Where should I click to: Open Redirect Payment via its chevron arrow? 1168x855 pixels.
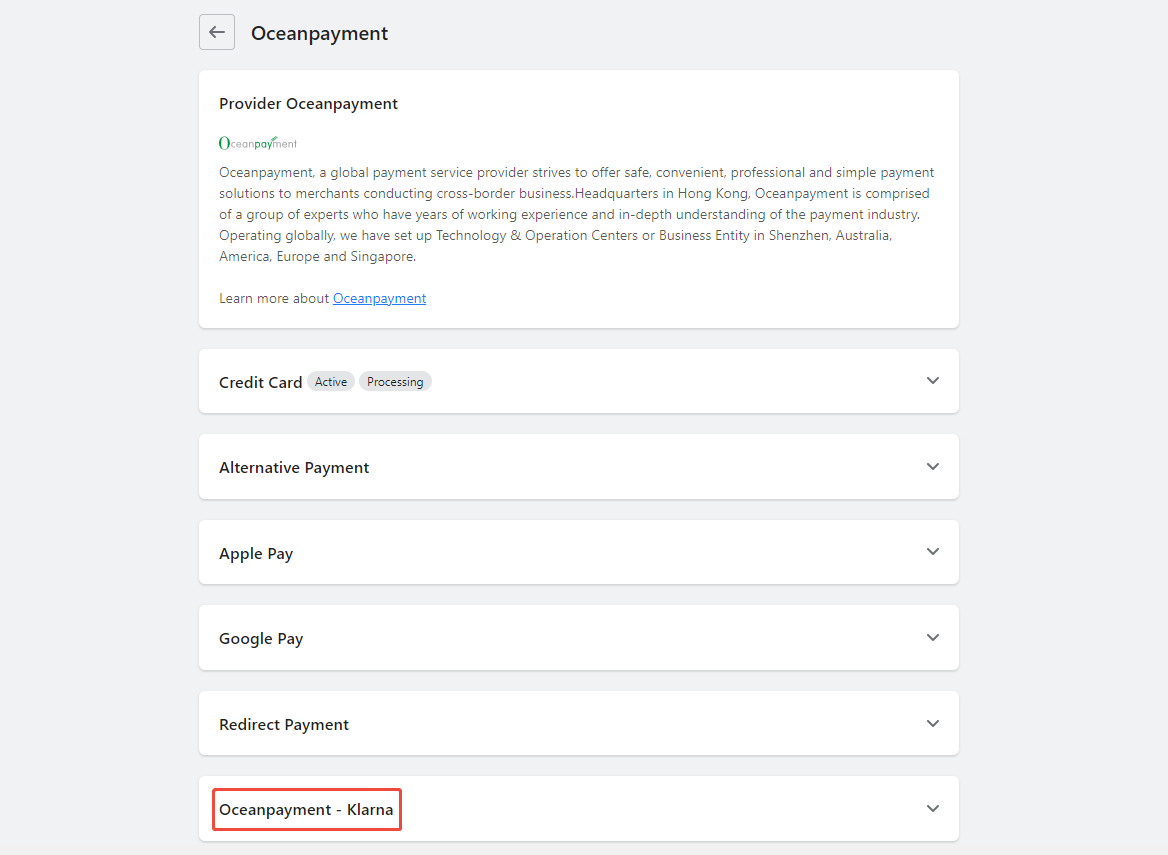pyautogui.click(x=932, y=724)
